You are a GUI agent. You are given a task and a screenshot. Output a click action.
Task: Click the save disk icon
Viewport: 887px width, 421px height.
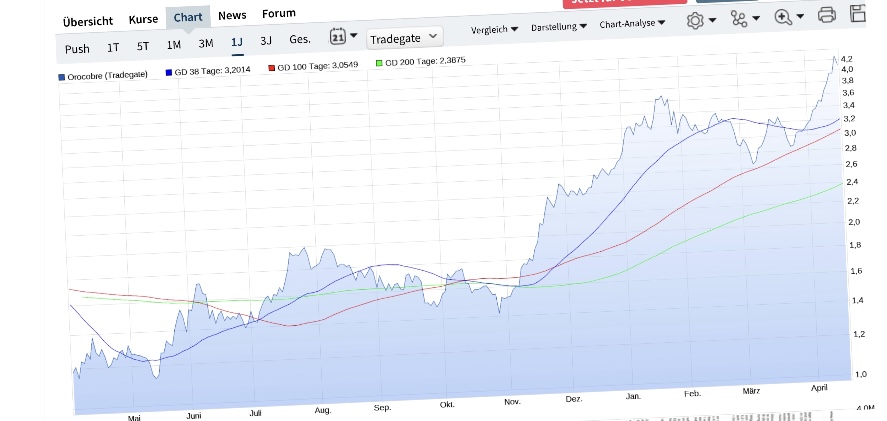click(x=858, y=14)
